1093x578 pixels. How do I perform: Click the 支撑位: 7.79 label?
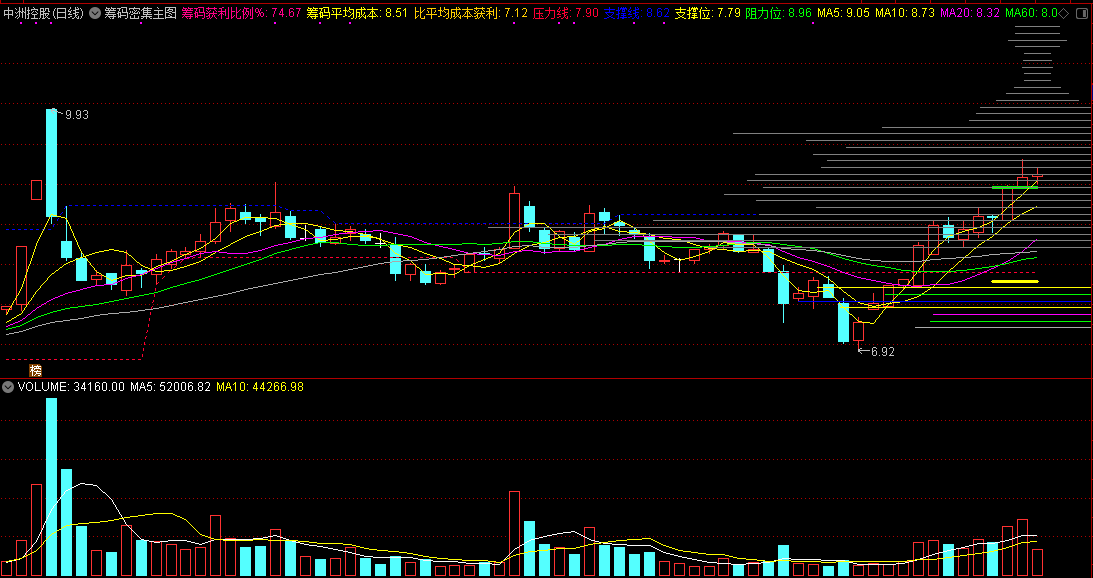707,13
